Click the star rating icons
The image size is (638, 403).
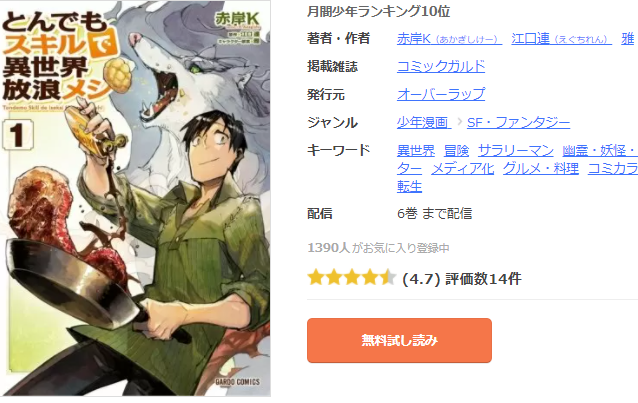point(352,278)
